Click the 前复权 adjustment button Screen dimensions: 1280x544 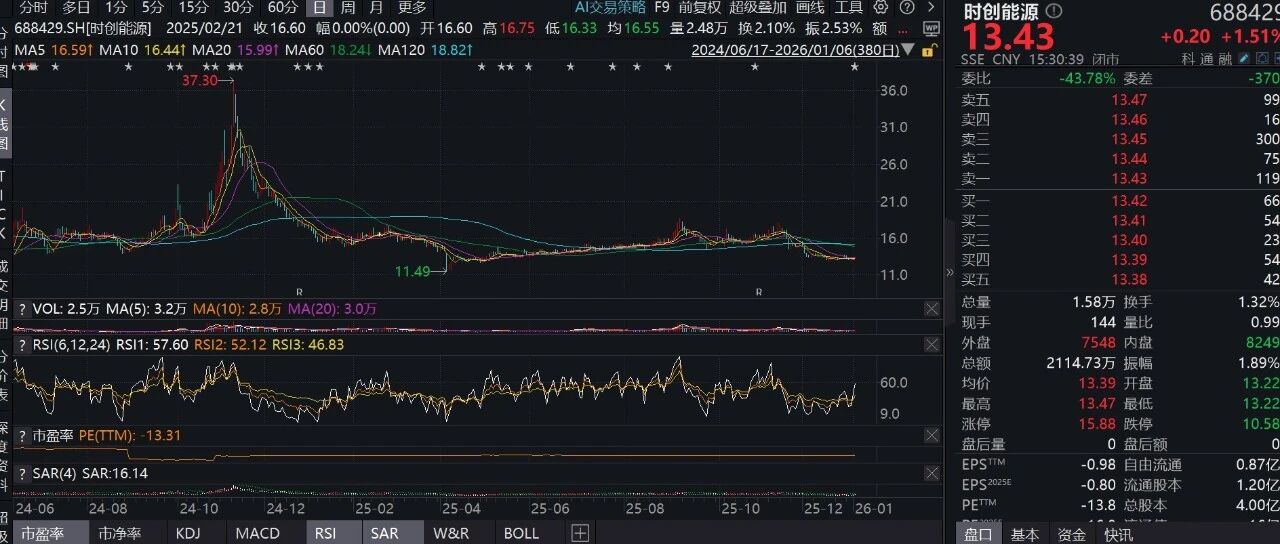(700, 7)
